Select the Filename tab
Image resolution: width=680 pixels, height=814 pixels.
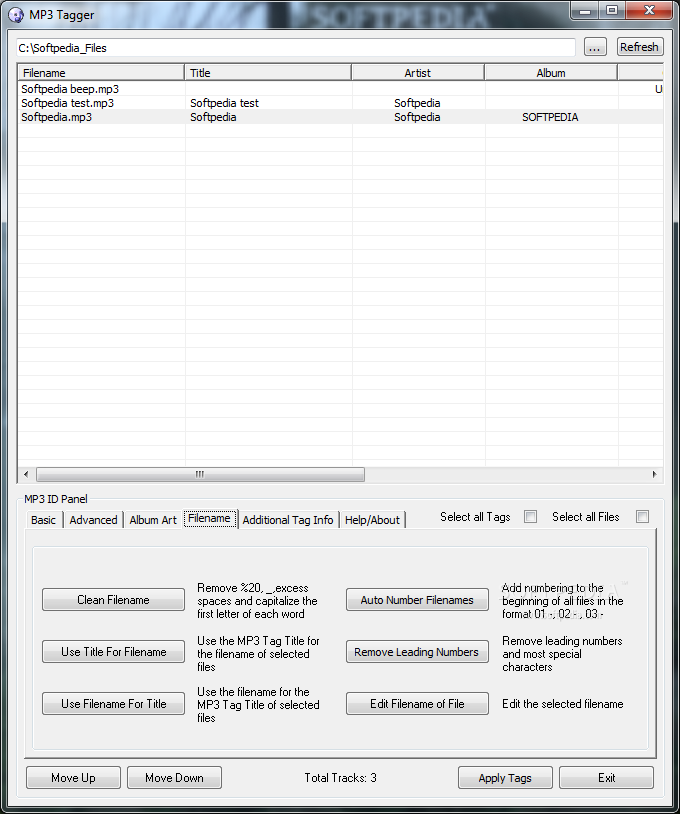click(210, 518)
